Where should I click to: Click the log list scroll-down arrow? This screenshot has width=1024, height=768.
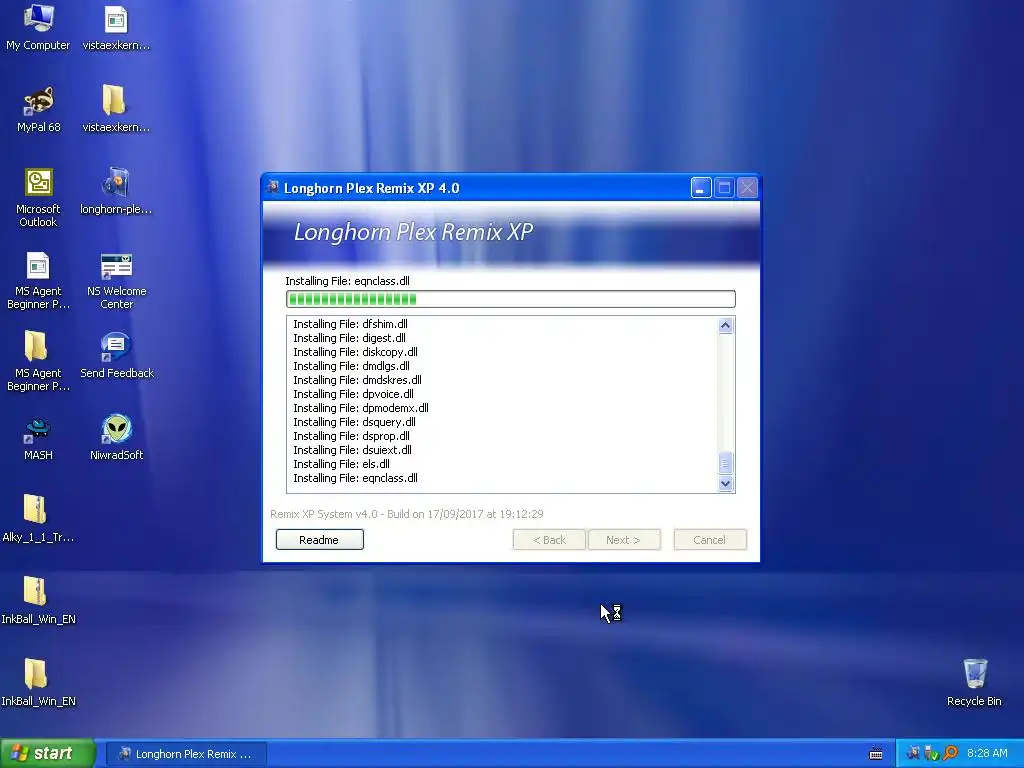coord(726,484)
